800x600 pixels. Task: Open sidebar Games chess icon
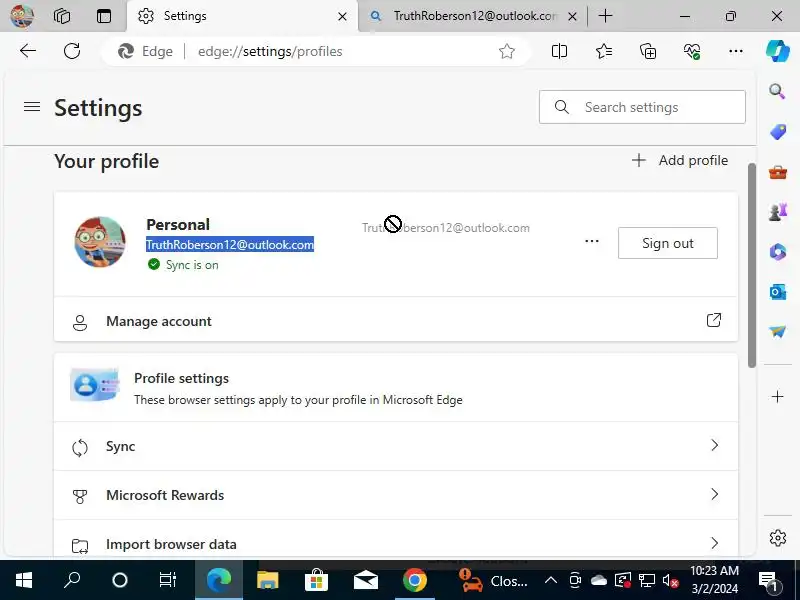(778, 212)
